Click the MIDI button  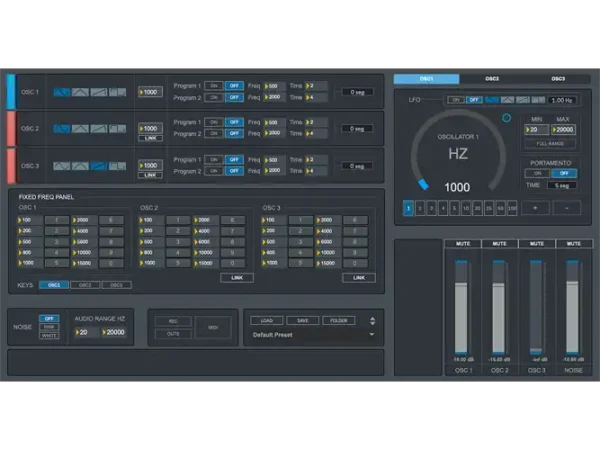(213, 328)
